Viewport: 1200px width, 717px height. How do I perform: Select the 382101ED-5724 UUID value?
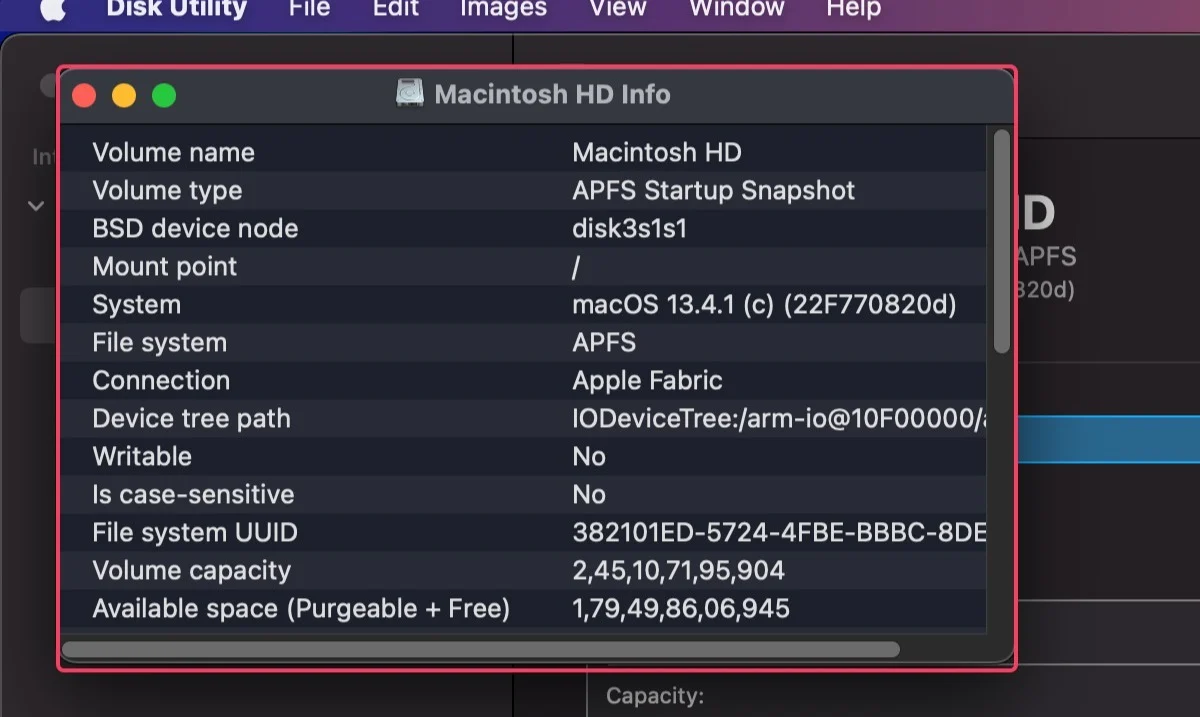point(779,533)
